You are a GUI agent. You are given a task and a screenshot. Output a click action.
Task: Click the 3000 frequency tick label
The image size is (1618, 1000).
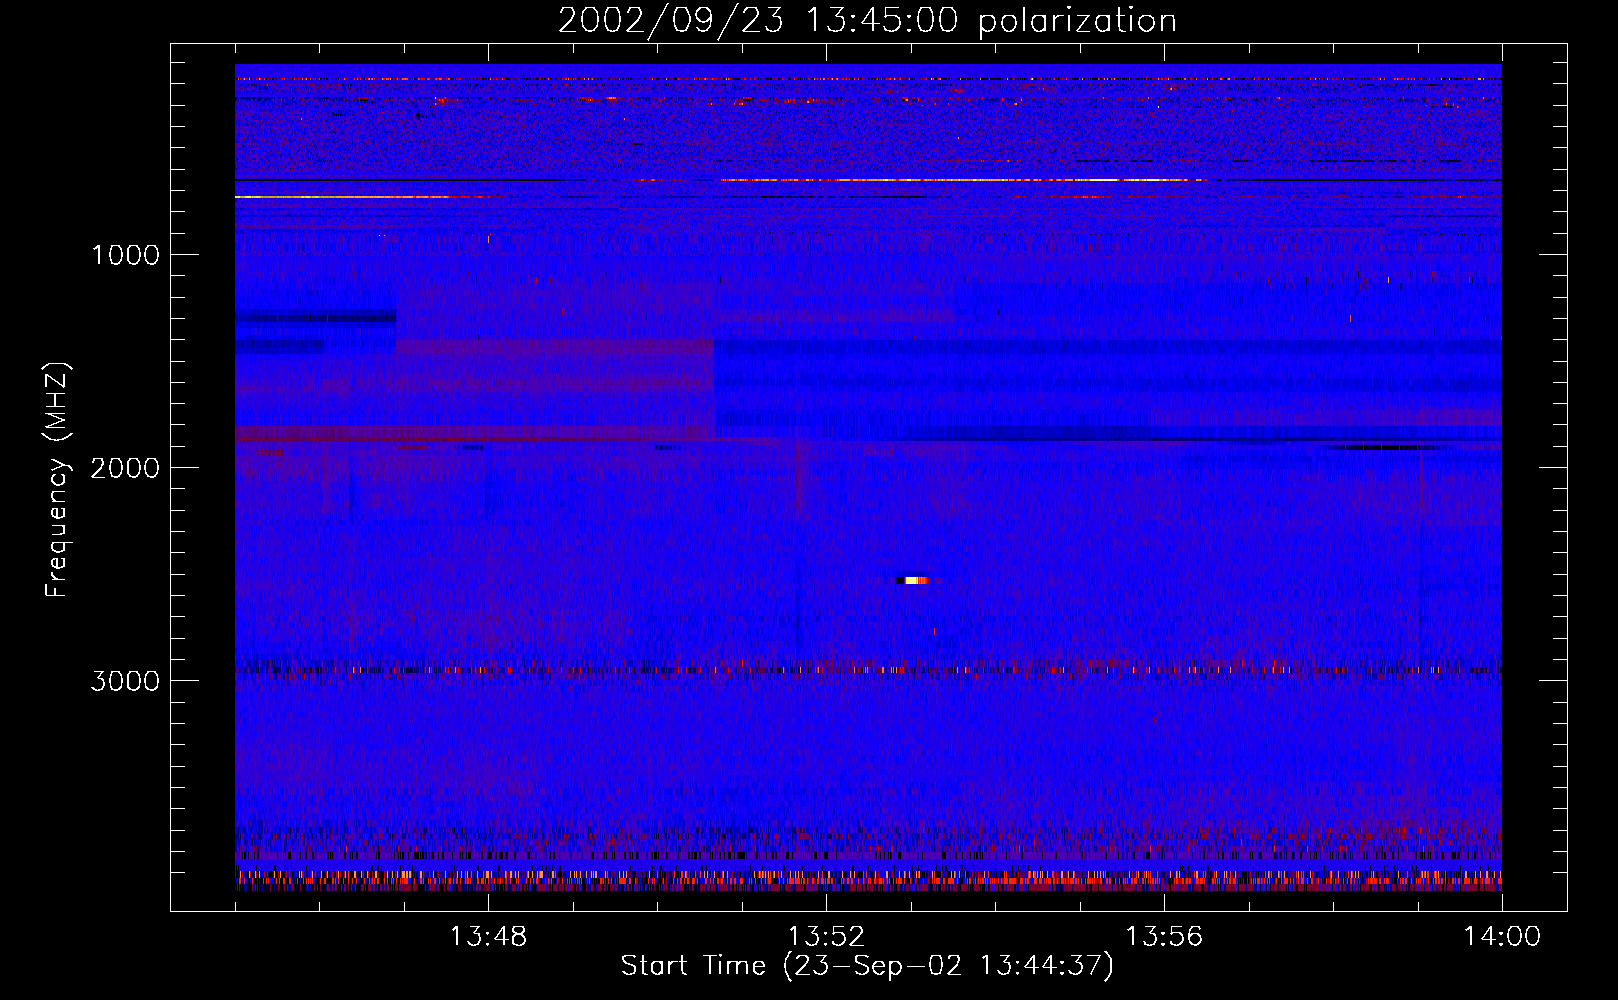pyautogui.click(x=125, y=681)
